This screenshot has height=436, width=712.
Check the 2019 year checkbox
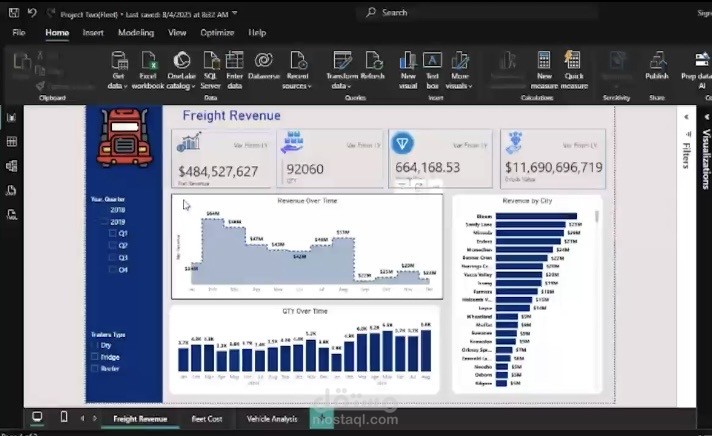pos(104,222)
